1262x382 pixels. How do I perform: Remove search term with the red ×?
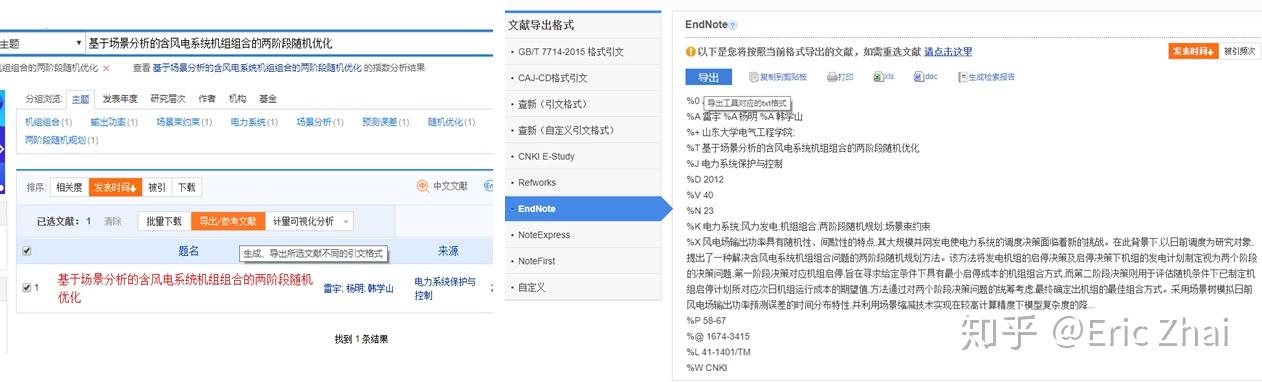pyautogui.click(x=106, y=68)
